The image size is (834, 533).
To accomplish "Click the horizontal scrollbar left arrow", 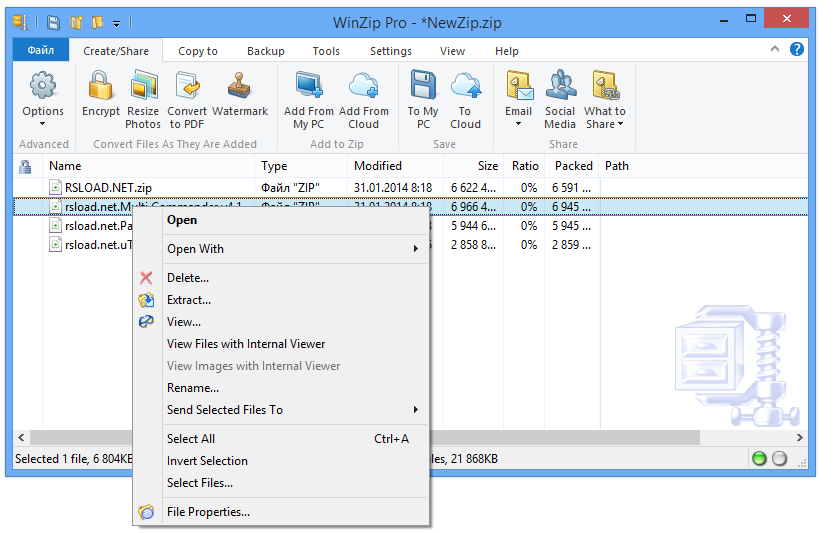I will coord(21,437).
